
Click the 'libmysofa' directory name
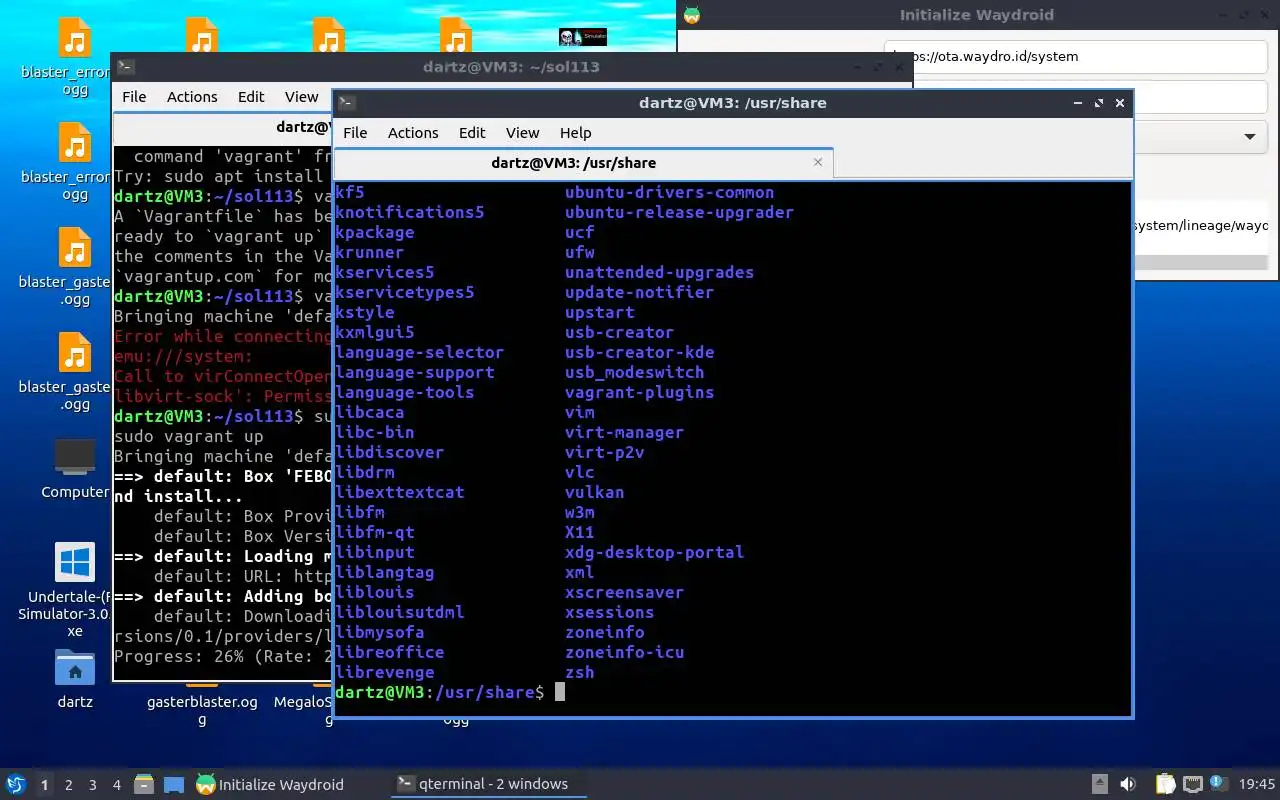[x=380, y=632]
